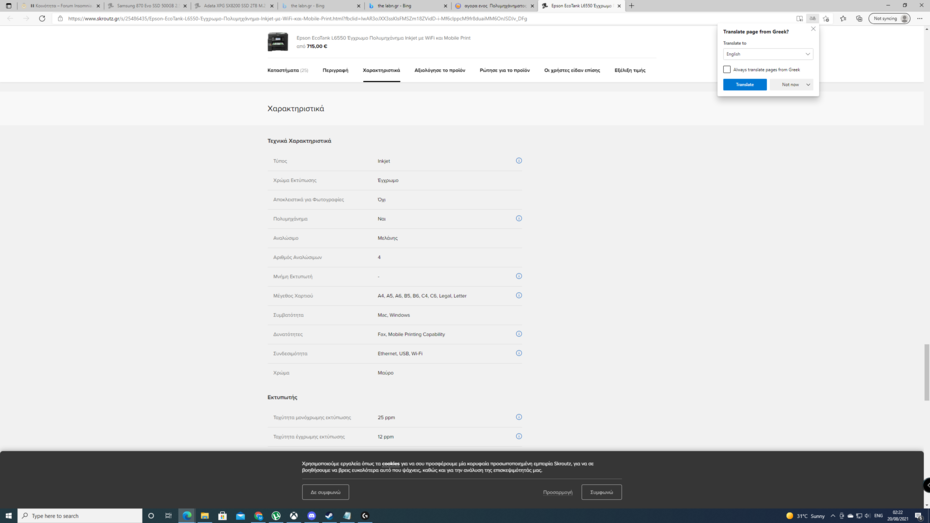Open the Favorites list icon
The height and width of the screenshot is (523, 930).
click(843, 18)
